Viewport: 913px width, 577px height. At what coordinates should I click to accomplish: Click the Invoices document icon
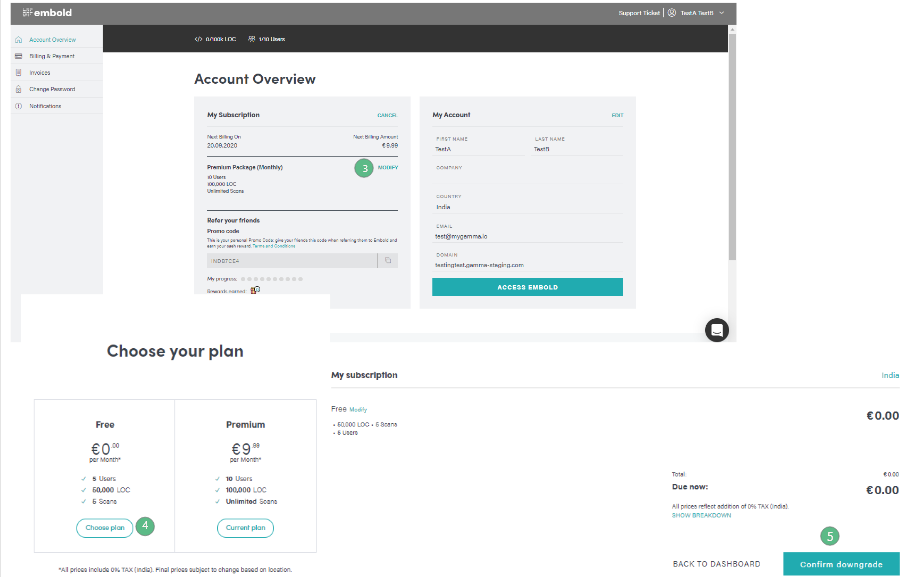(19, 73)
